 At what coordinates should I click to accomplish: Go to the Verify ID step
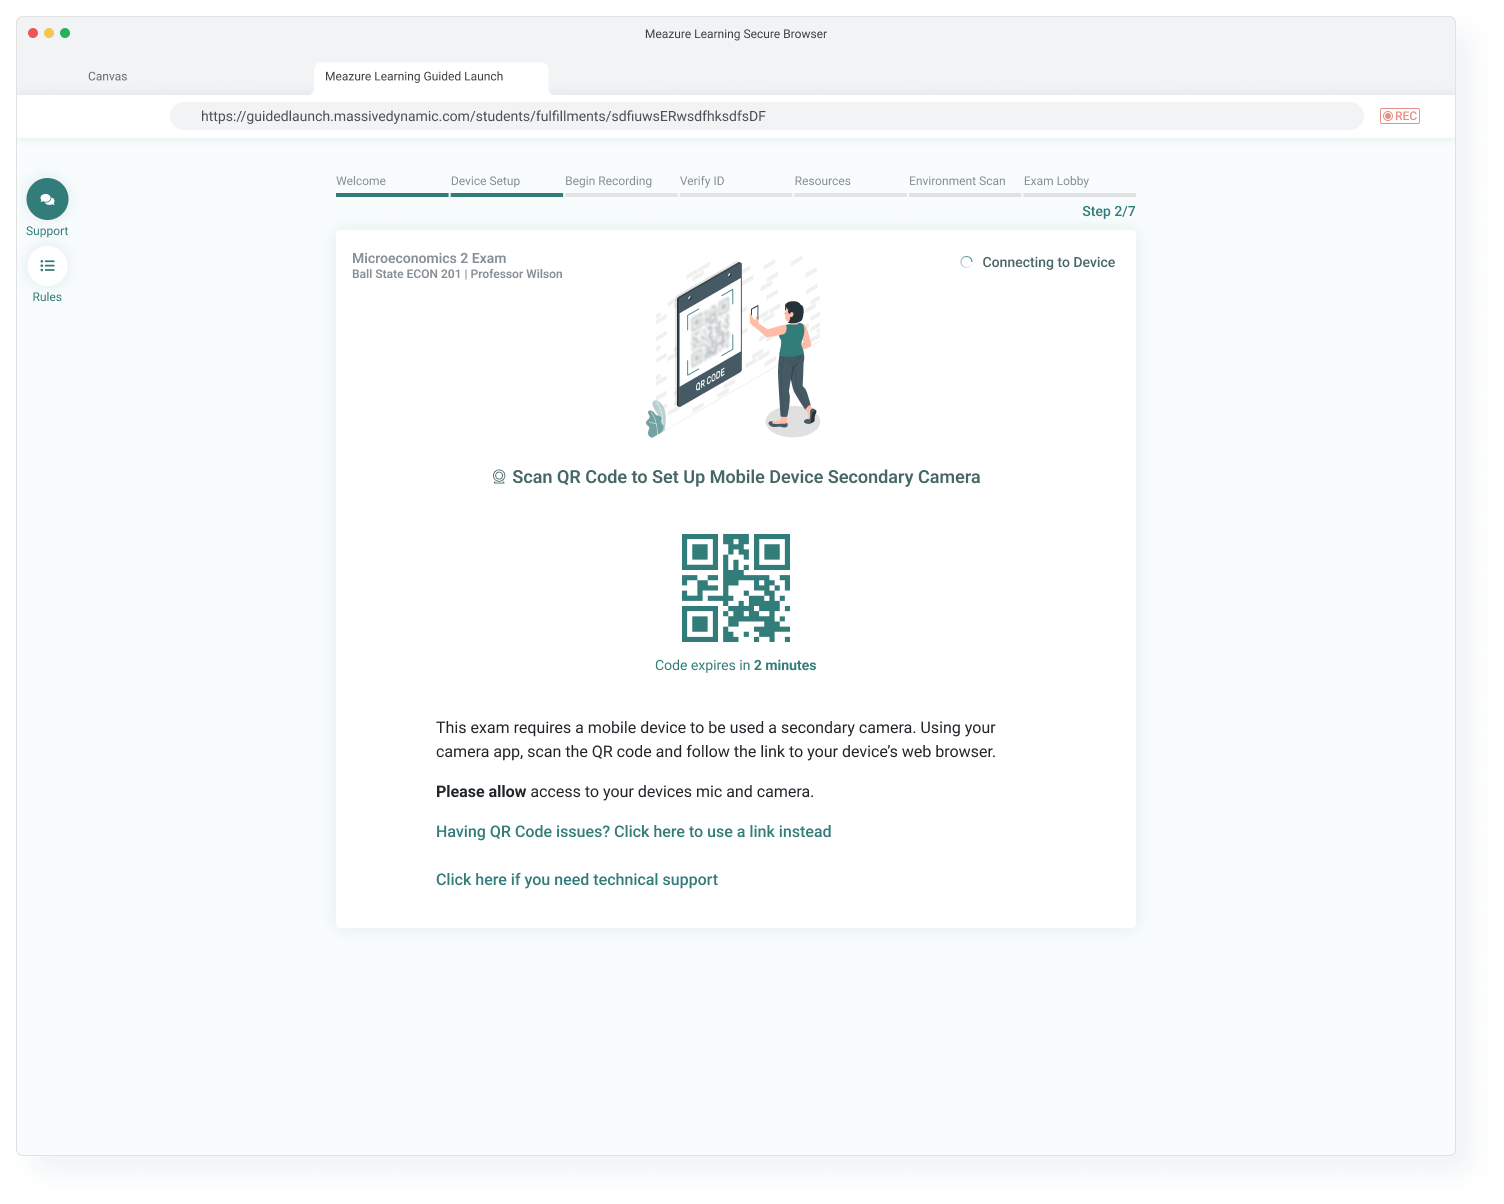pyautogui.click(x=735, y=184)
